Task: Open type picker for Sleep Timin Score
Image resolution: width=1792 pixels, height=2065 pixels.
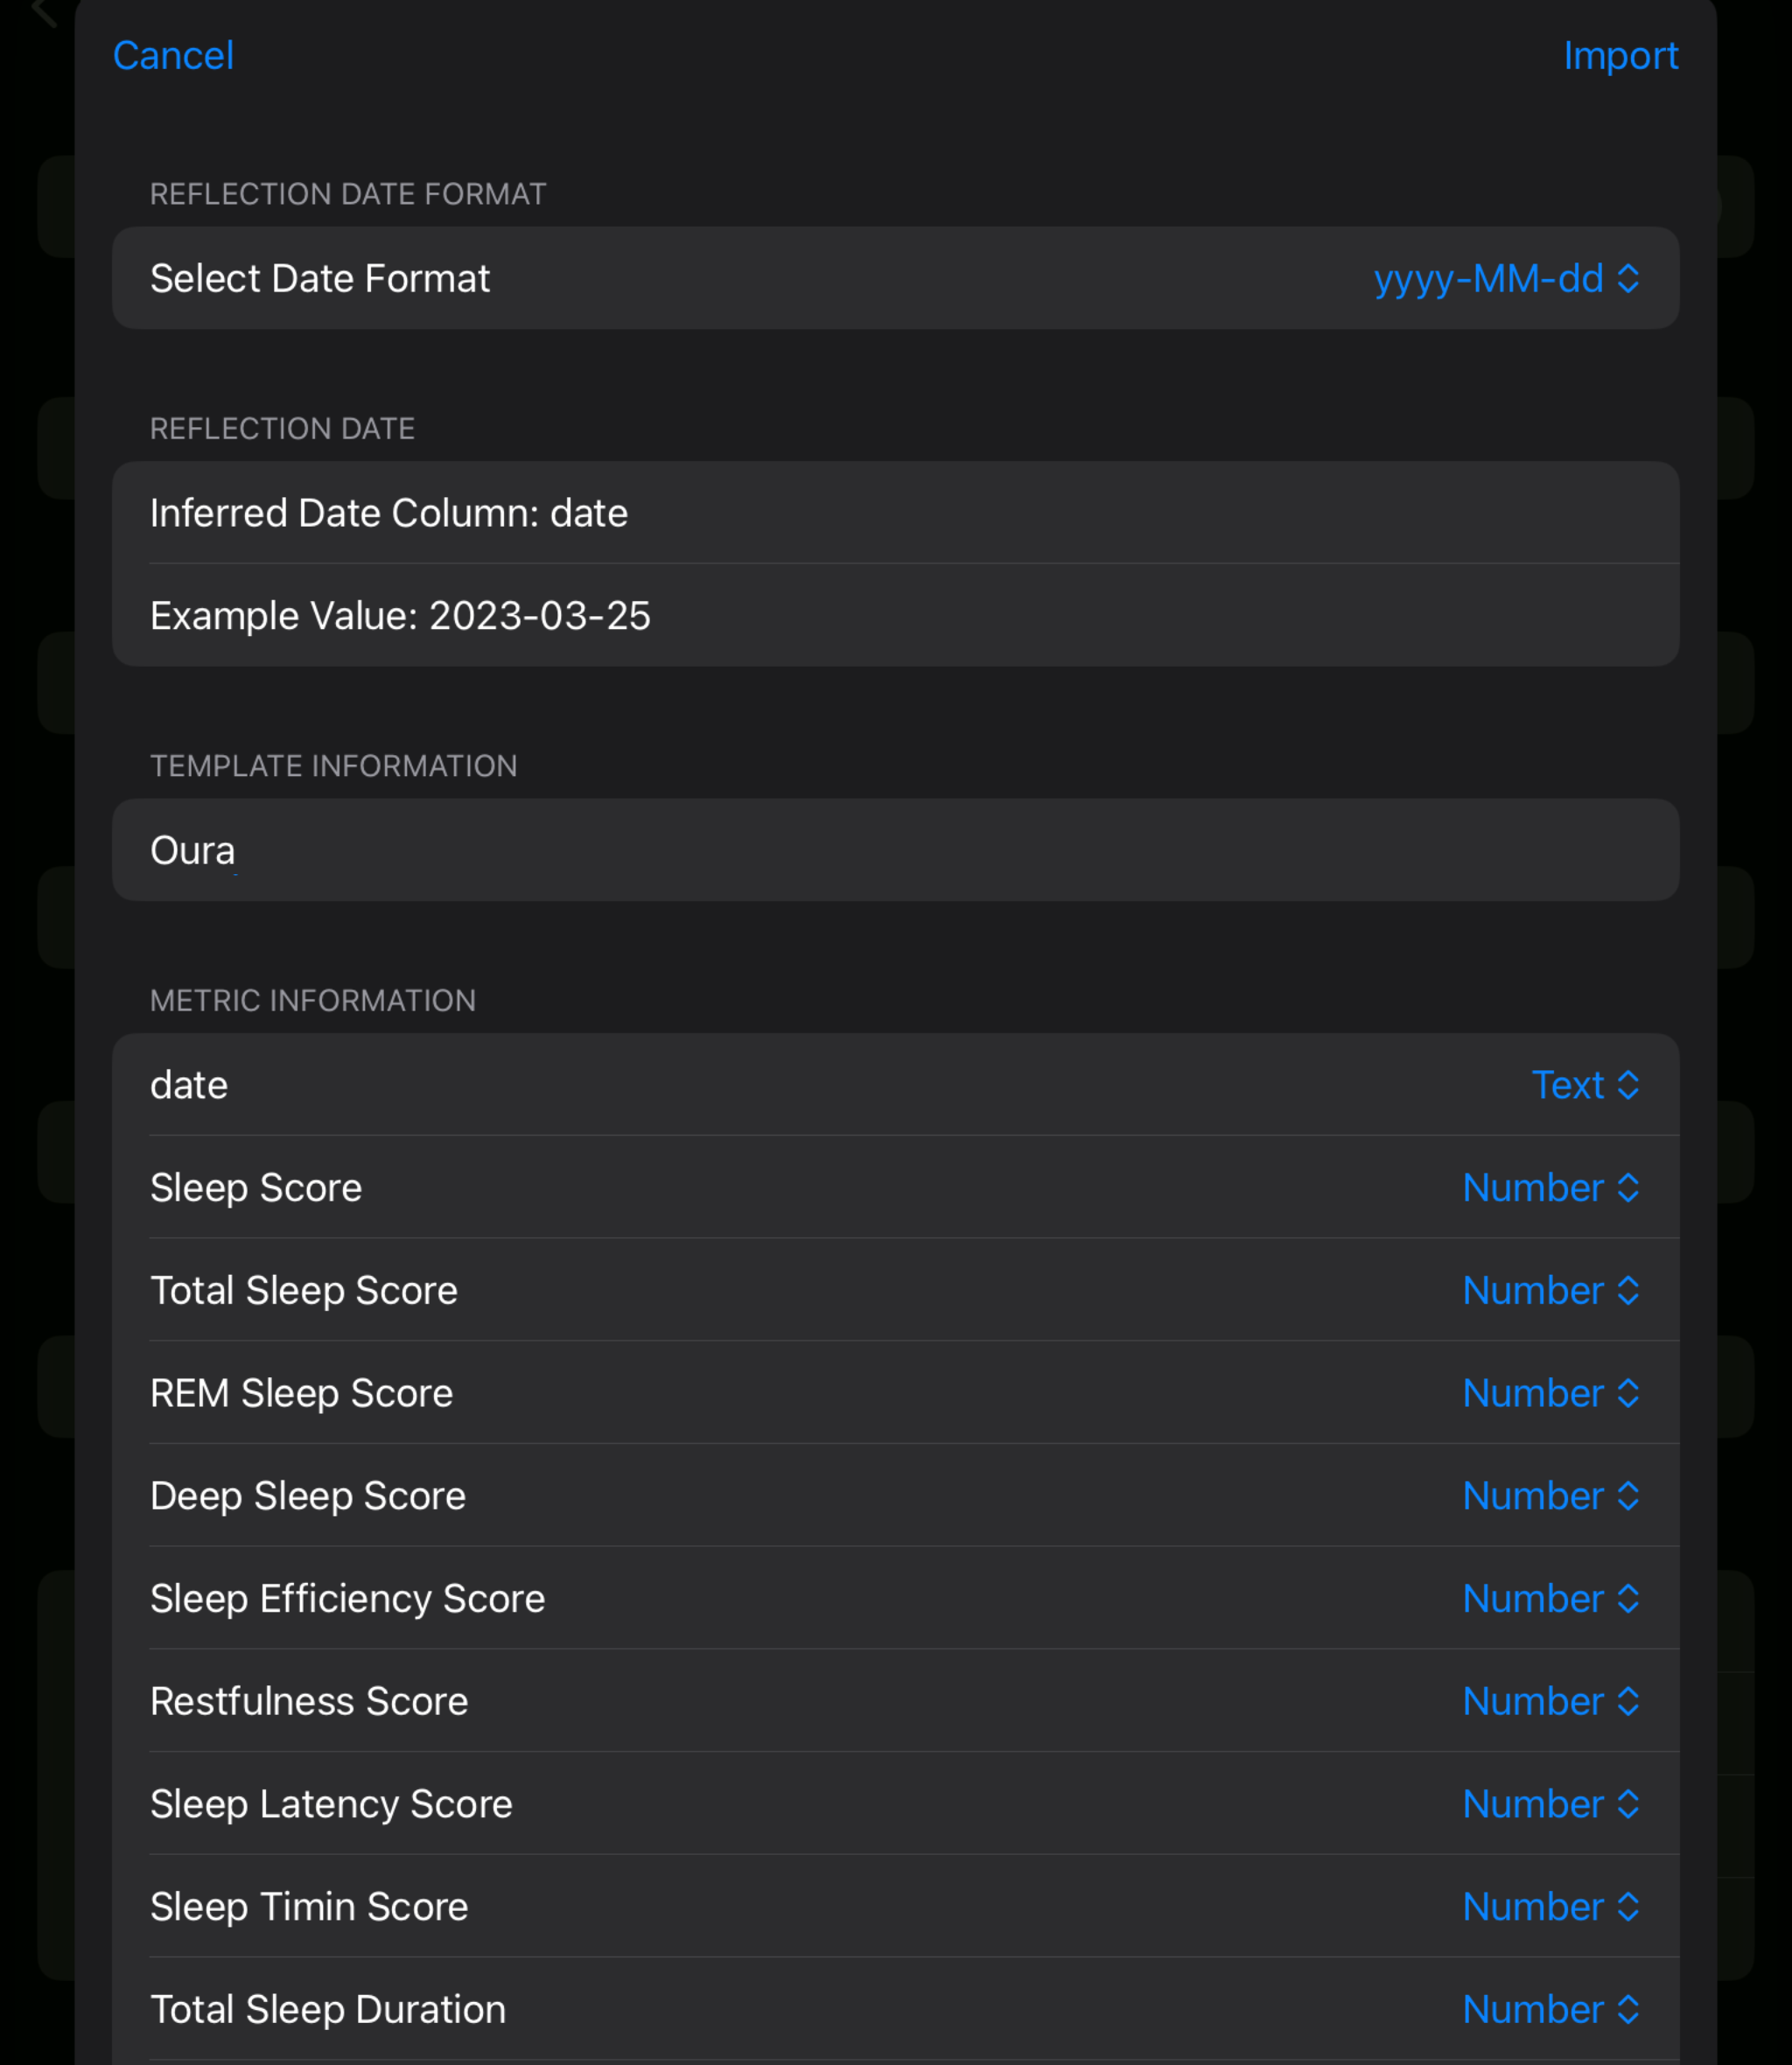Action: click(x=1551, y=1907)
